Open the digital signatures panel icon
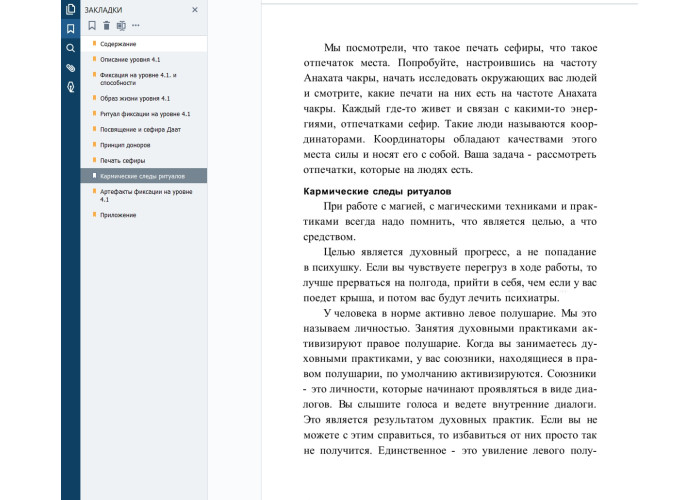The image size is (700, 500). (70, 87)
